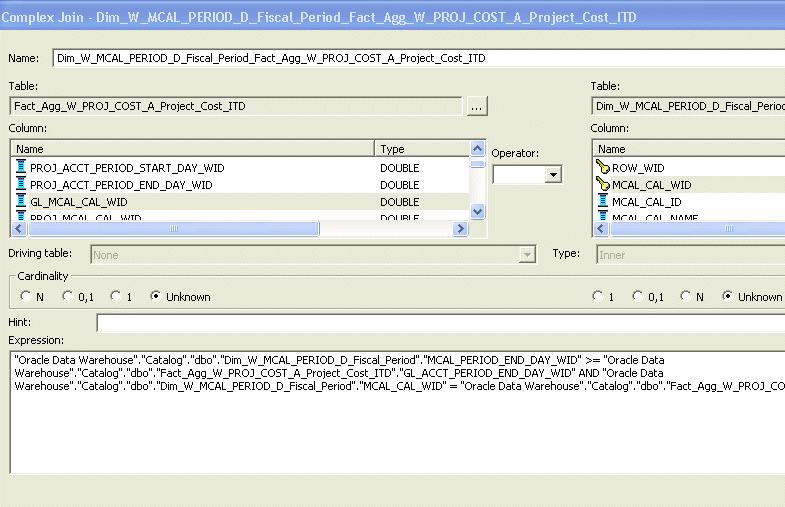Click the PROJ_ACCT_PERIOD_START_DAY_WID column icon
The height and width of the screenshot is (507, 785).
click(x=21, y=167)
